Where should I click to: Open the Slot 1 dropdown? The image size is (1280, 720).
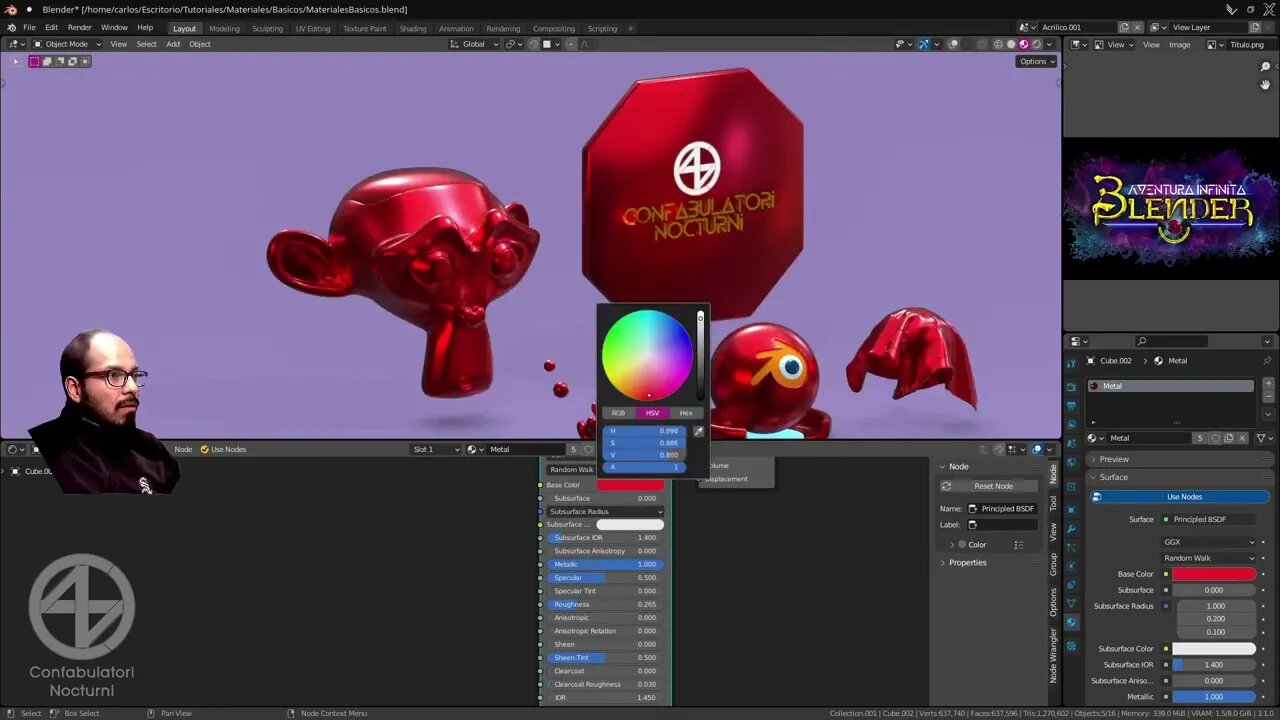(x=436, y=450)
